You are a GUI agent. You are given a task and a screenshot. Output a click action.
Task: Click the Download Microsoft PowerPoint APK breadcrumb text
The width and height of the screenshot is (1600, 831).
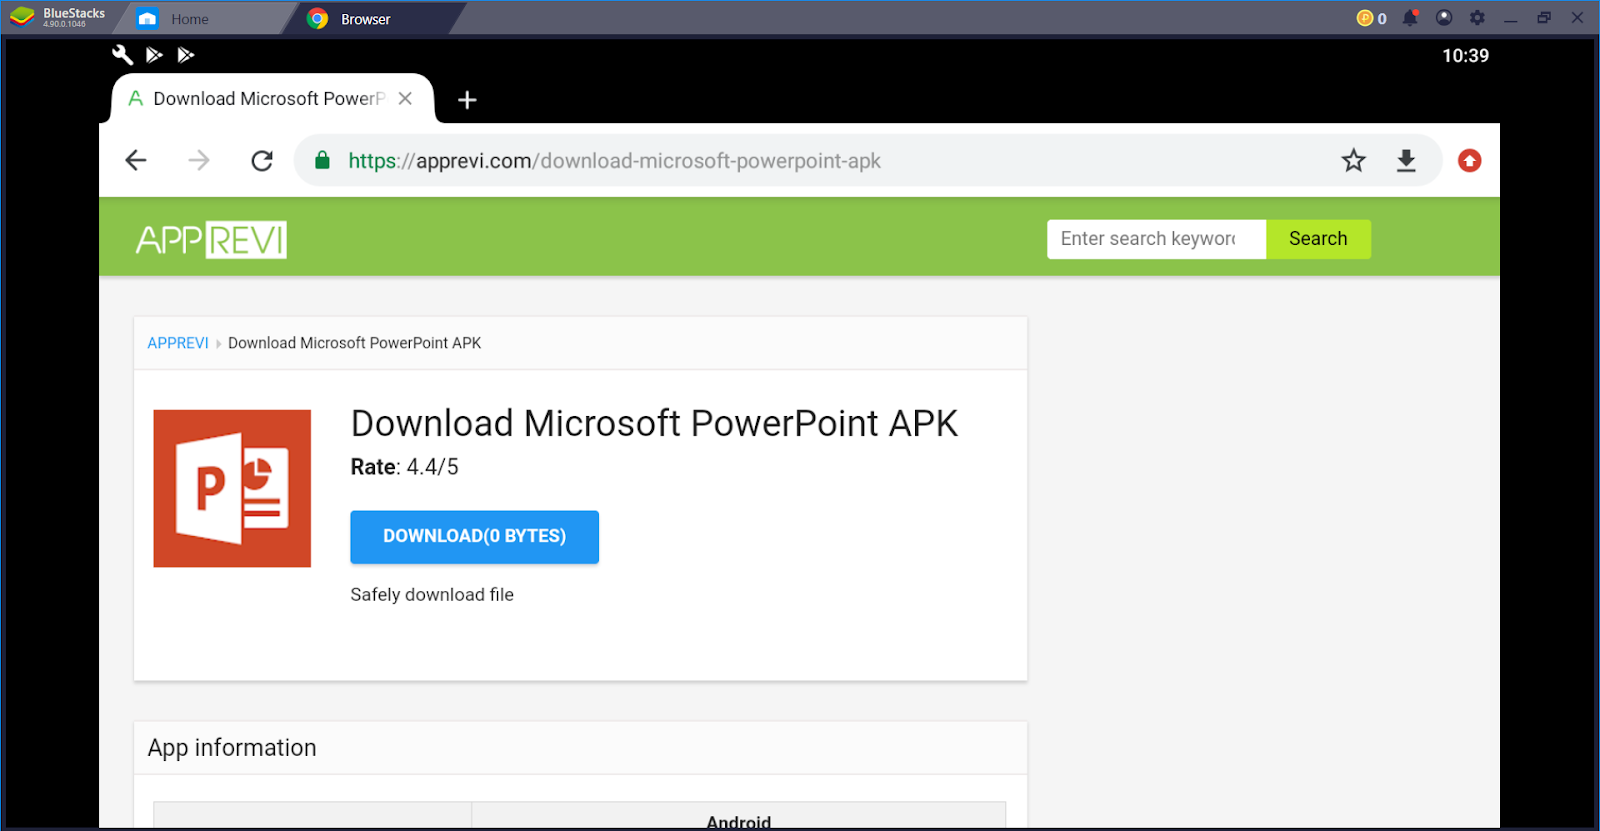(x=355, y=343)
